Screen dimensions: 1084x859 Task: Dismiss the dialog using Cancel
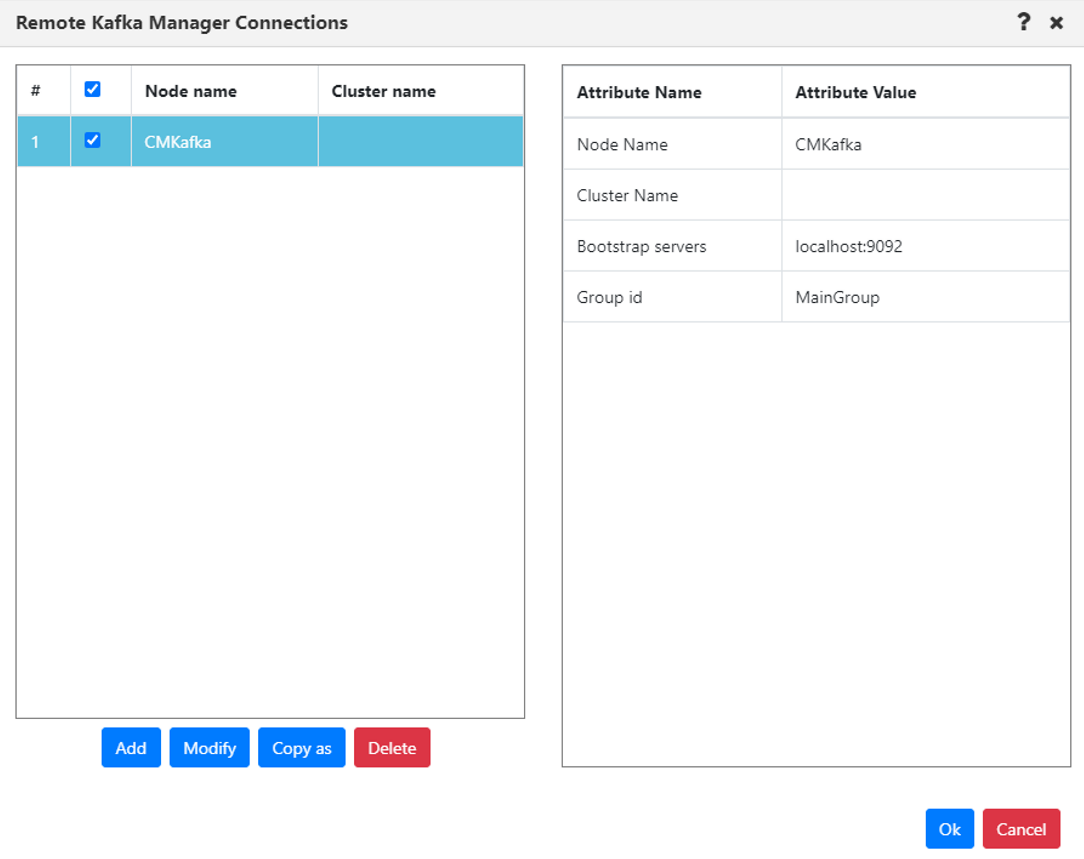(1021, 828)
